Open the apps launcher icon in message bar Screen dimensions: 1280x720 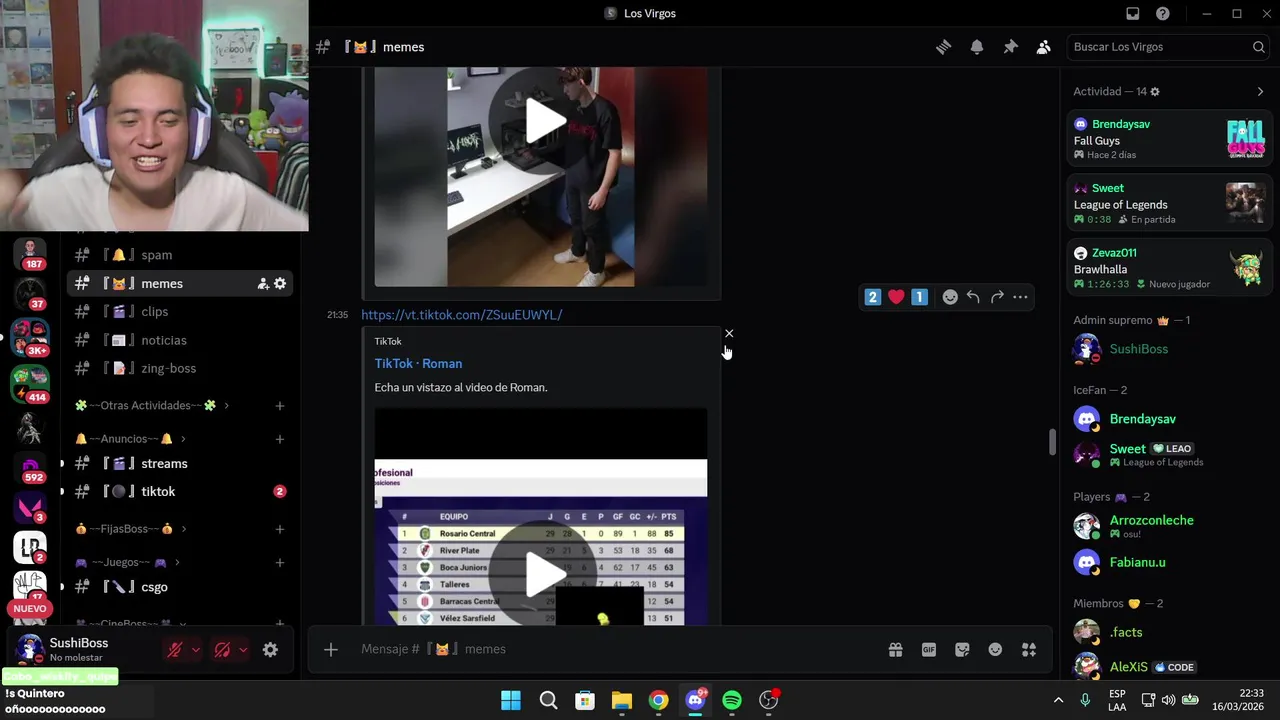pos(1029,650)
